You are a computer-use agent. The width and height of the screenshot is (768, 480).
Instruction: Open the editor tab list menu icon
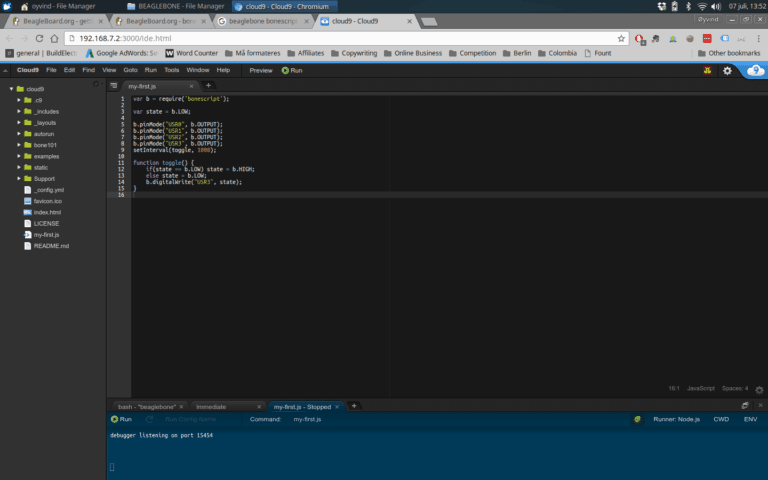(x=114, y=86)
